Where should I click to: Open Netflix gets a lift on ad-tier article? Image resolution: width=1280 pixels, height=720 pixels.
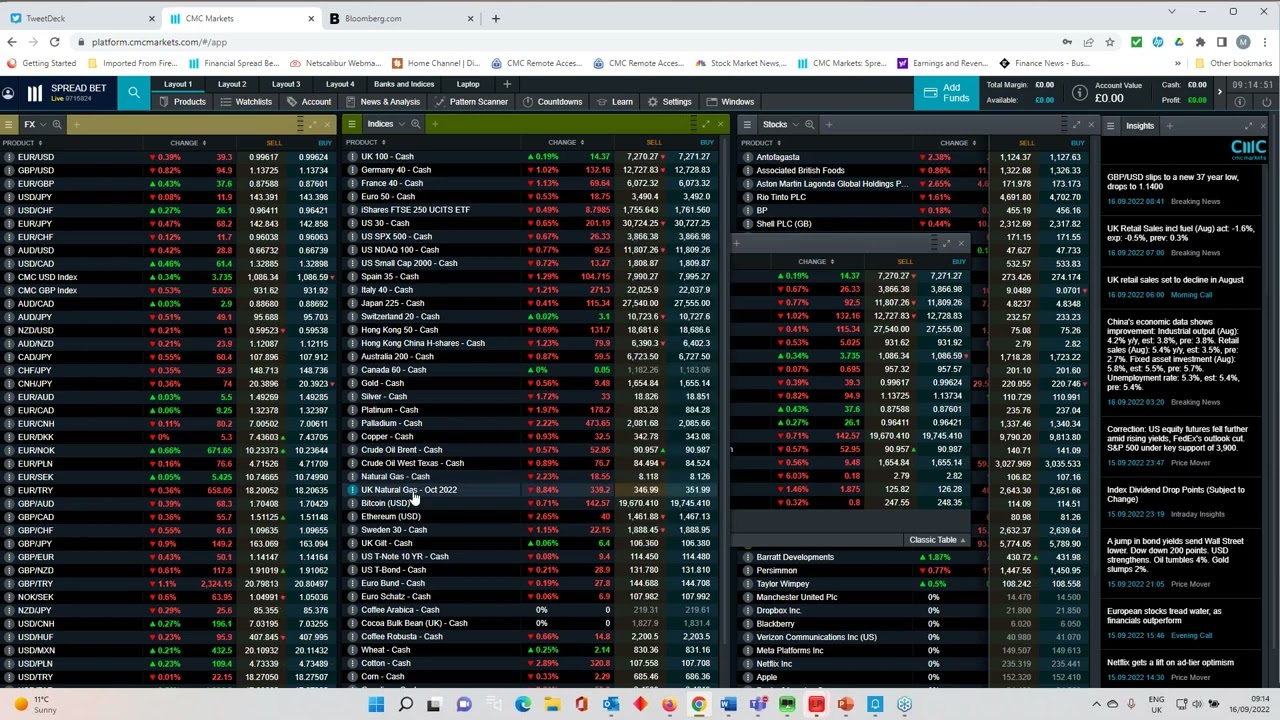[1170, 662]
